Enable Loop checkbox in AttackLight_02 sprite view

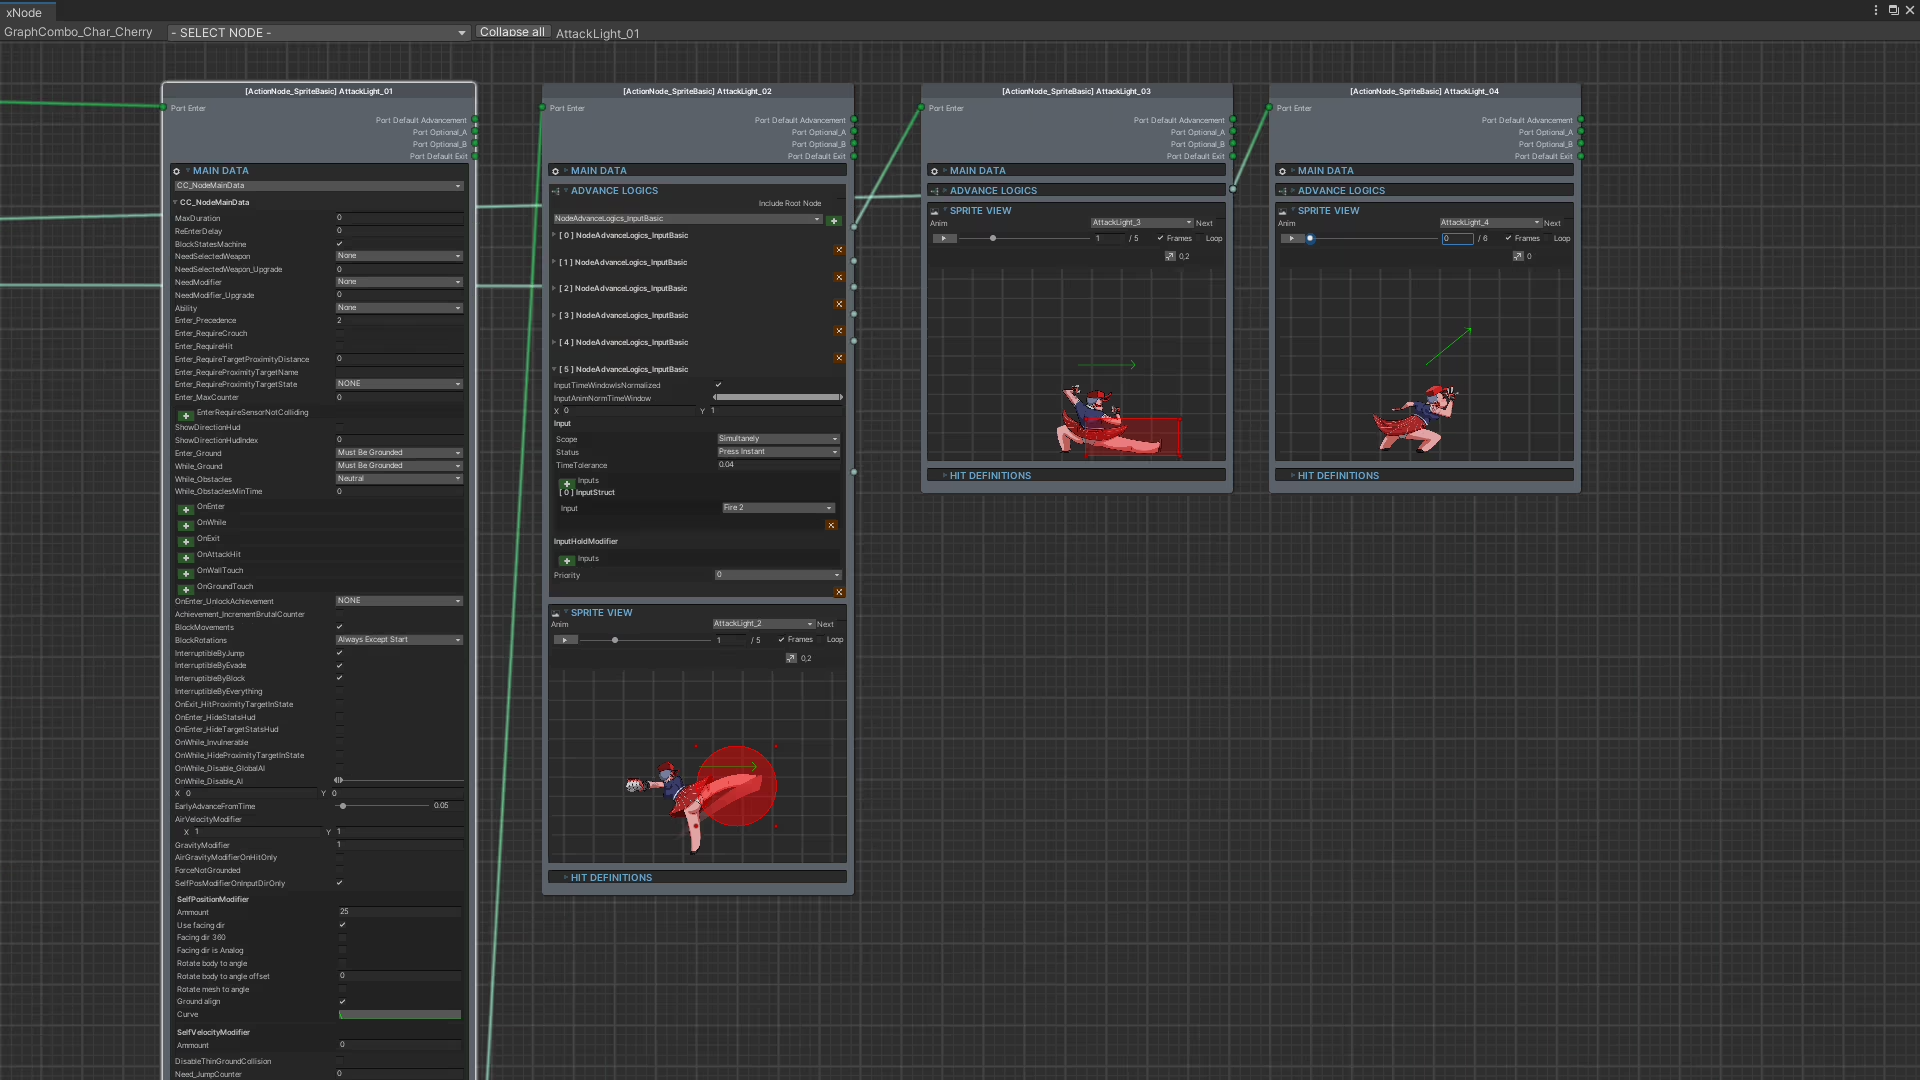pos(821,640)
